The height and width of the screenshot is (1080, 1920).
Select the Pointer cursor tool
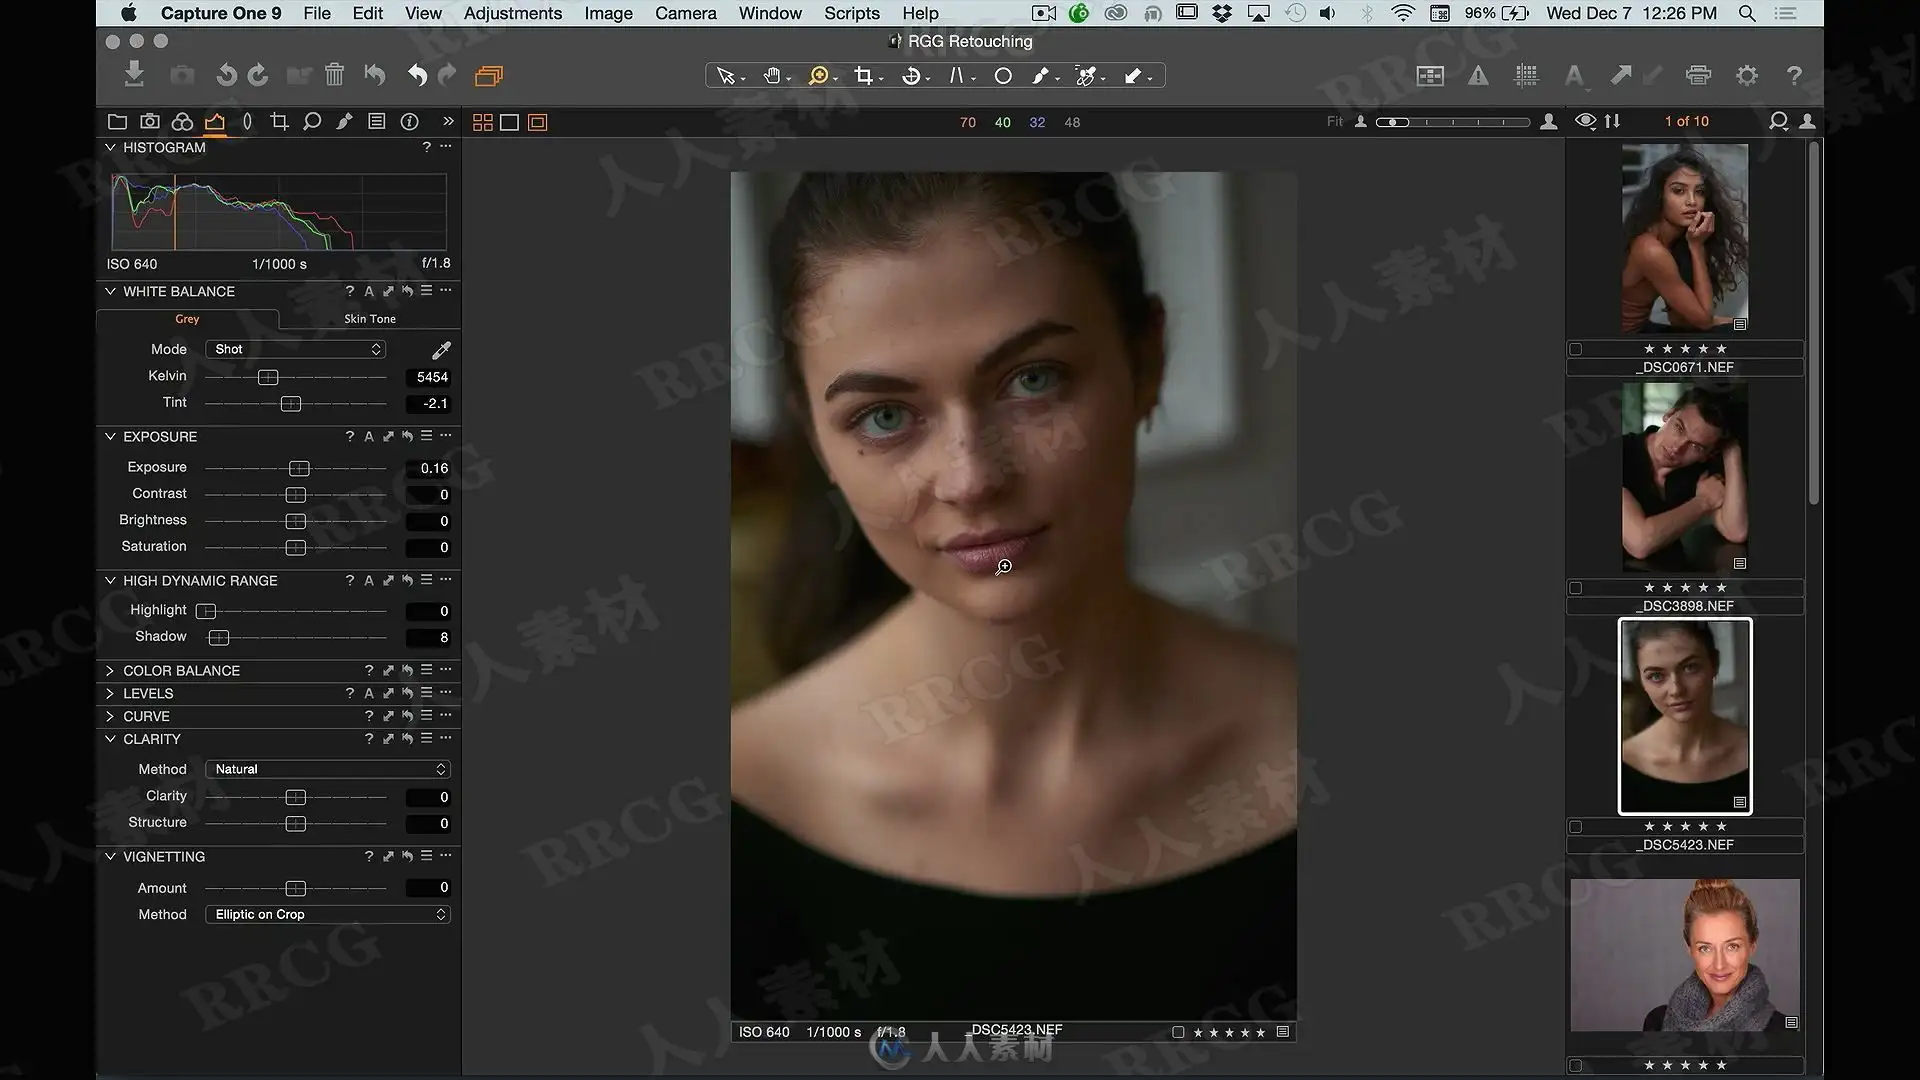[727, 76]
